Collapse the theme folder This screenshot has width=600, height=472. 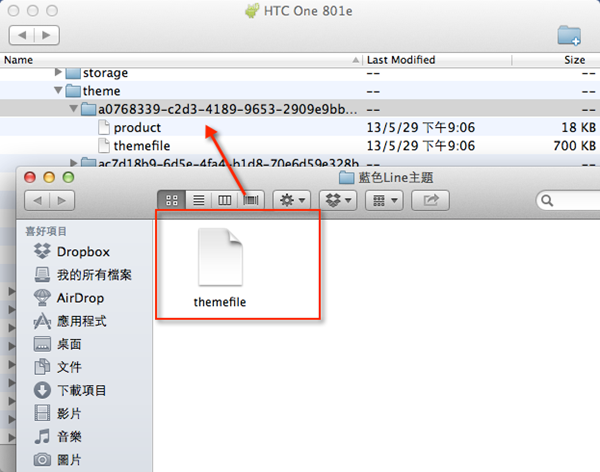point(58,91)
